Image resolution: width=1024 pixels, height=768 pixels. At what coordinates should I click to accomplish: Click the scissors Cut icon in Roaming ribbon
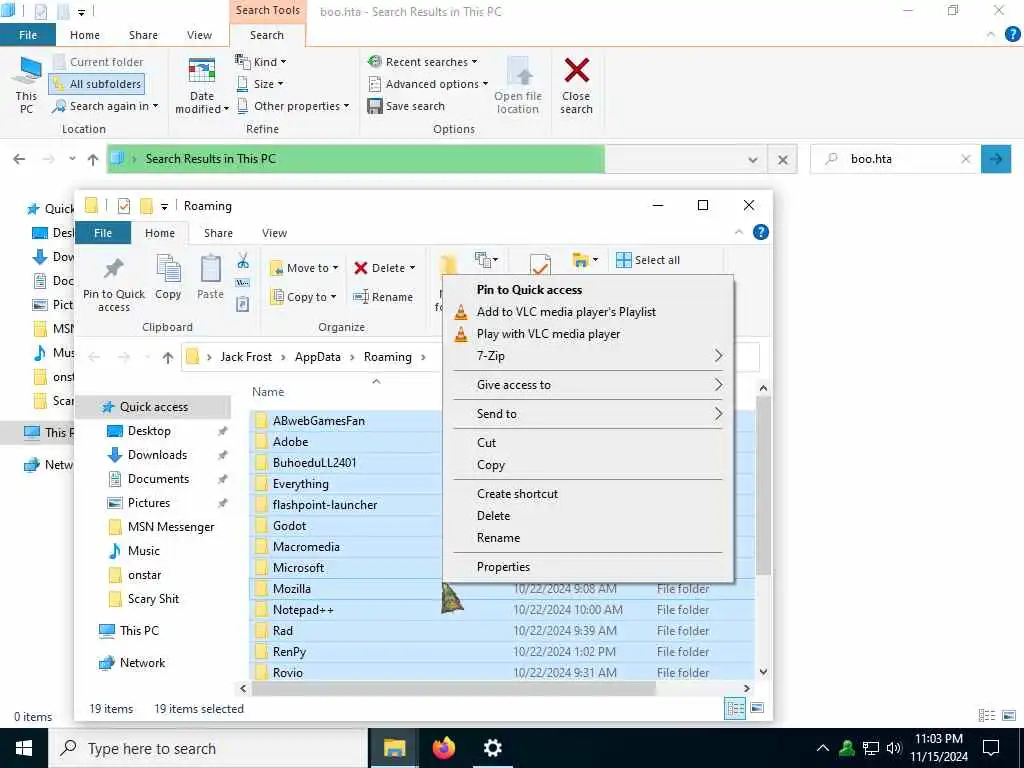click(243, 261)
